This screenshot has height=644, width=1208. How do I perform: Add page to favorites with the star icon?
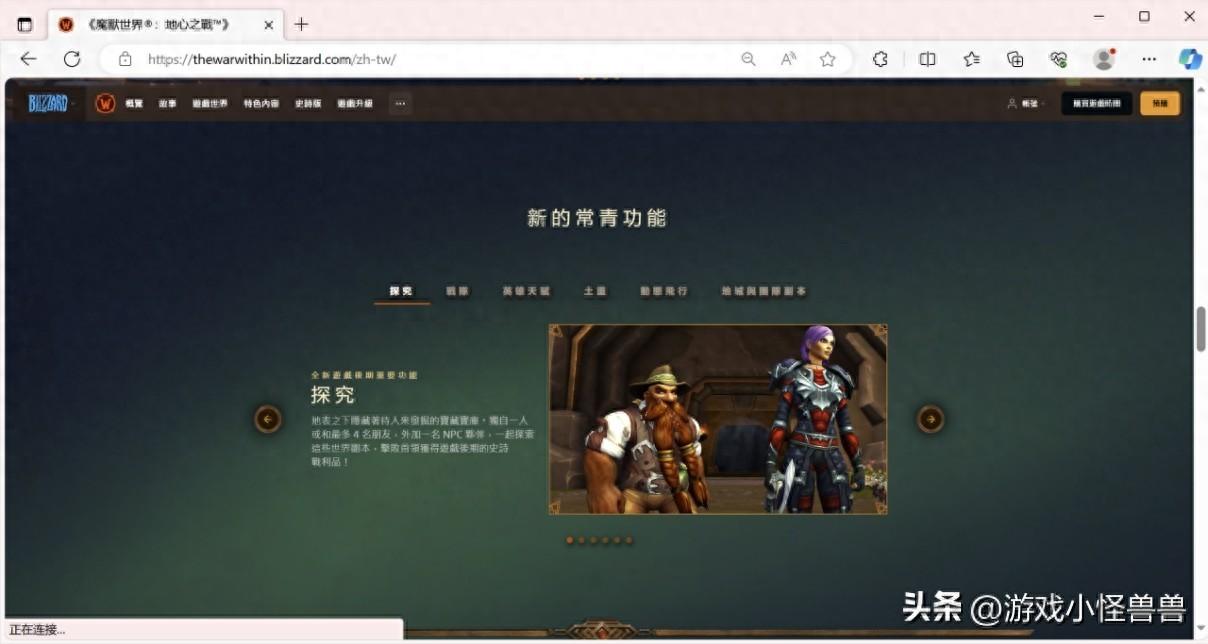(827, 59)
